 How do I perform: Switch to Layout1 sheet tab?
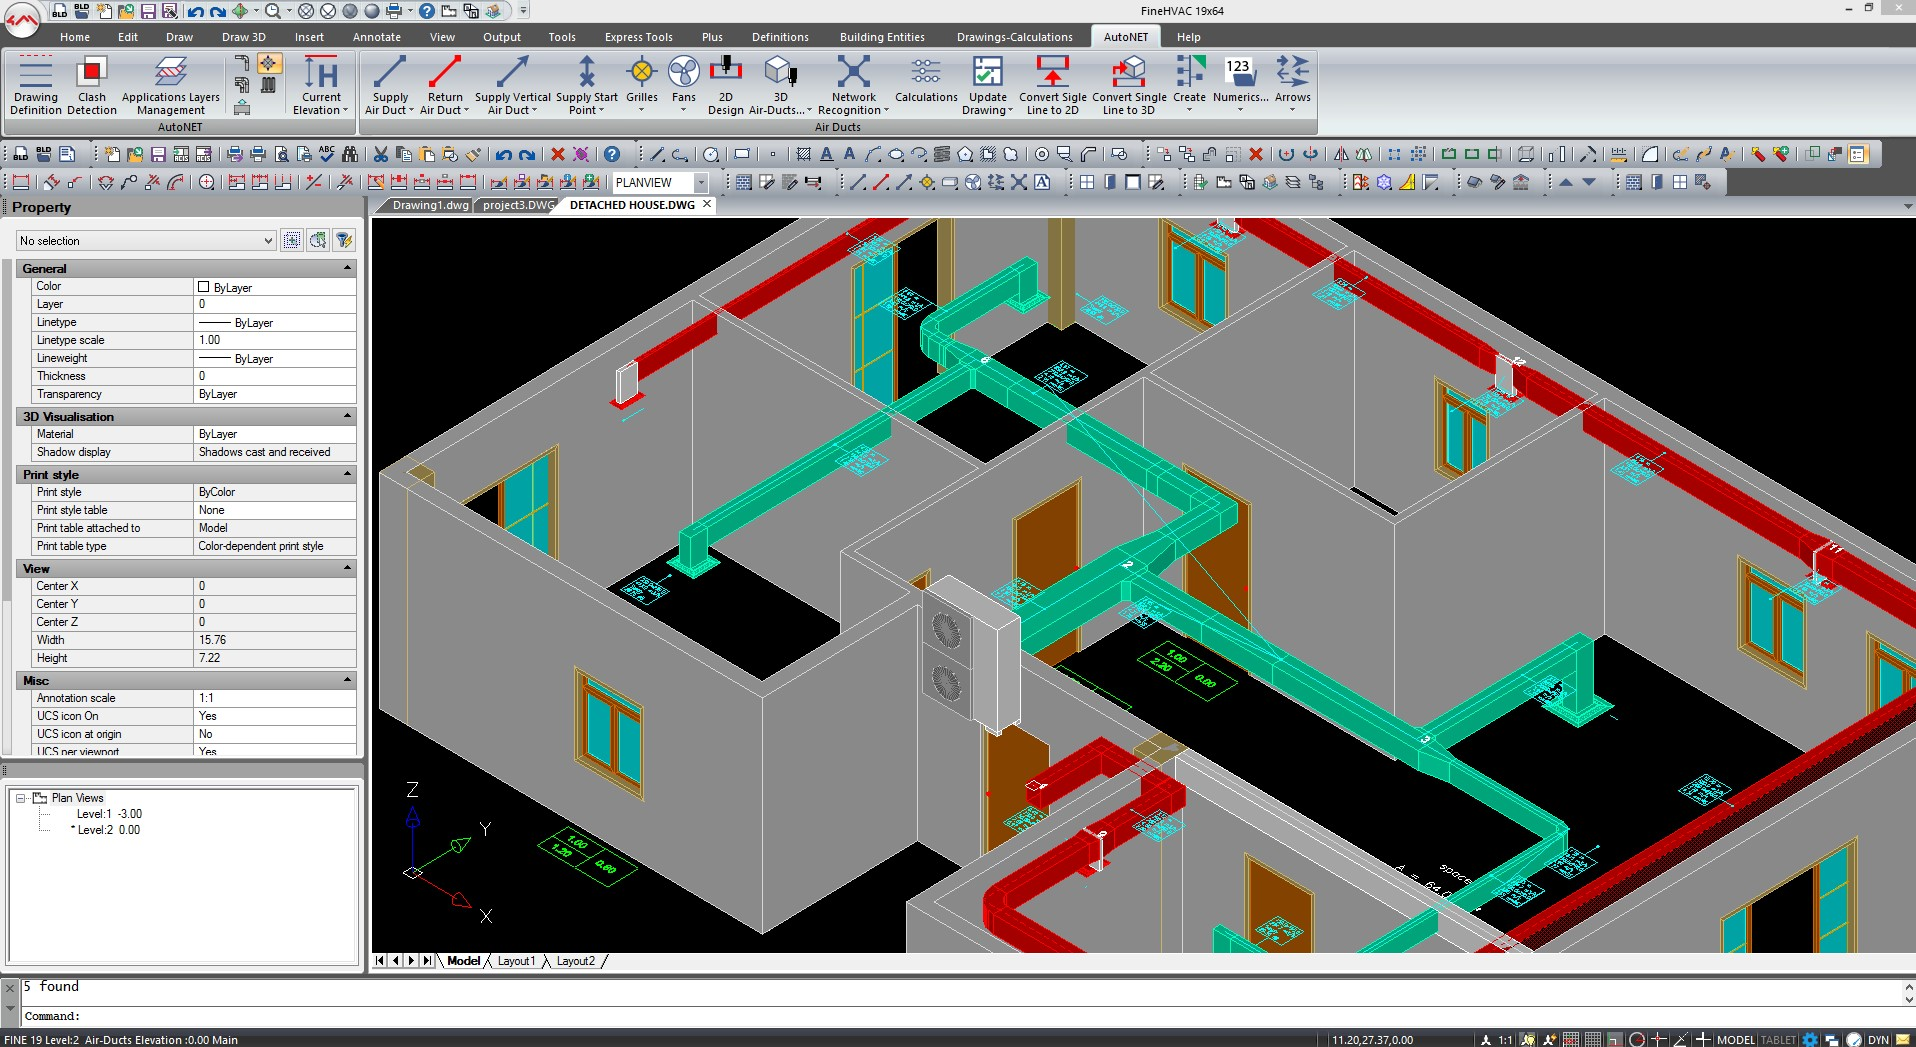coord(516,961)
